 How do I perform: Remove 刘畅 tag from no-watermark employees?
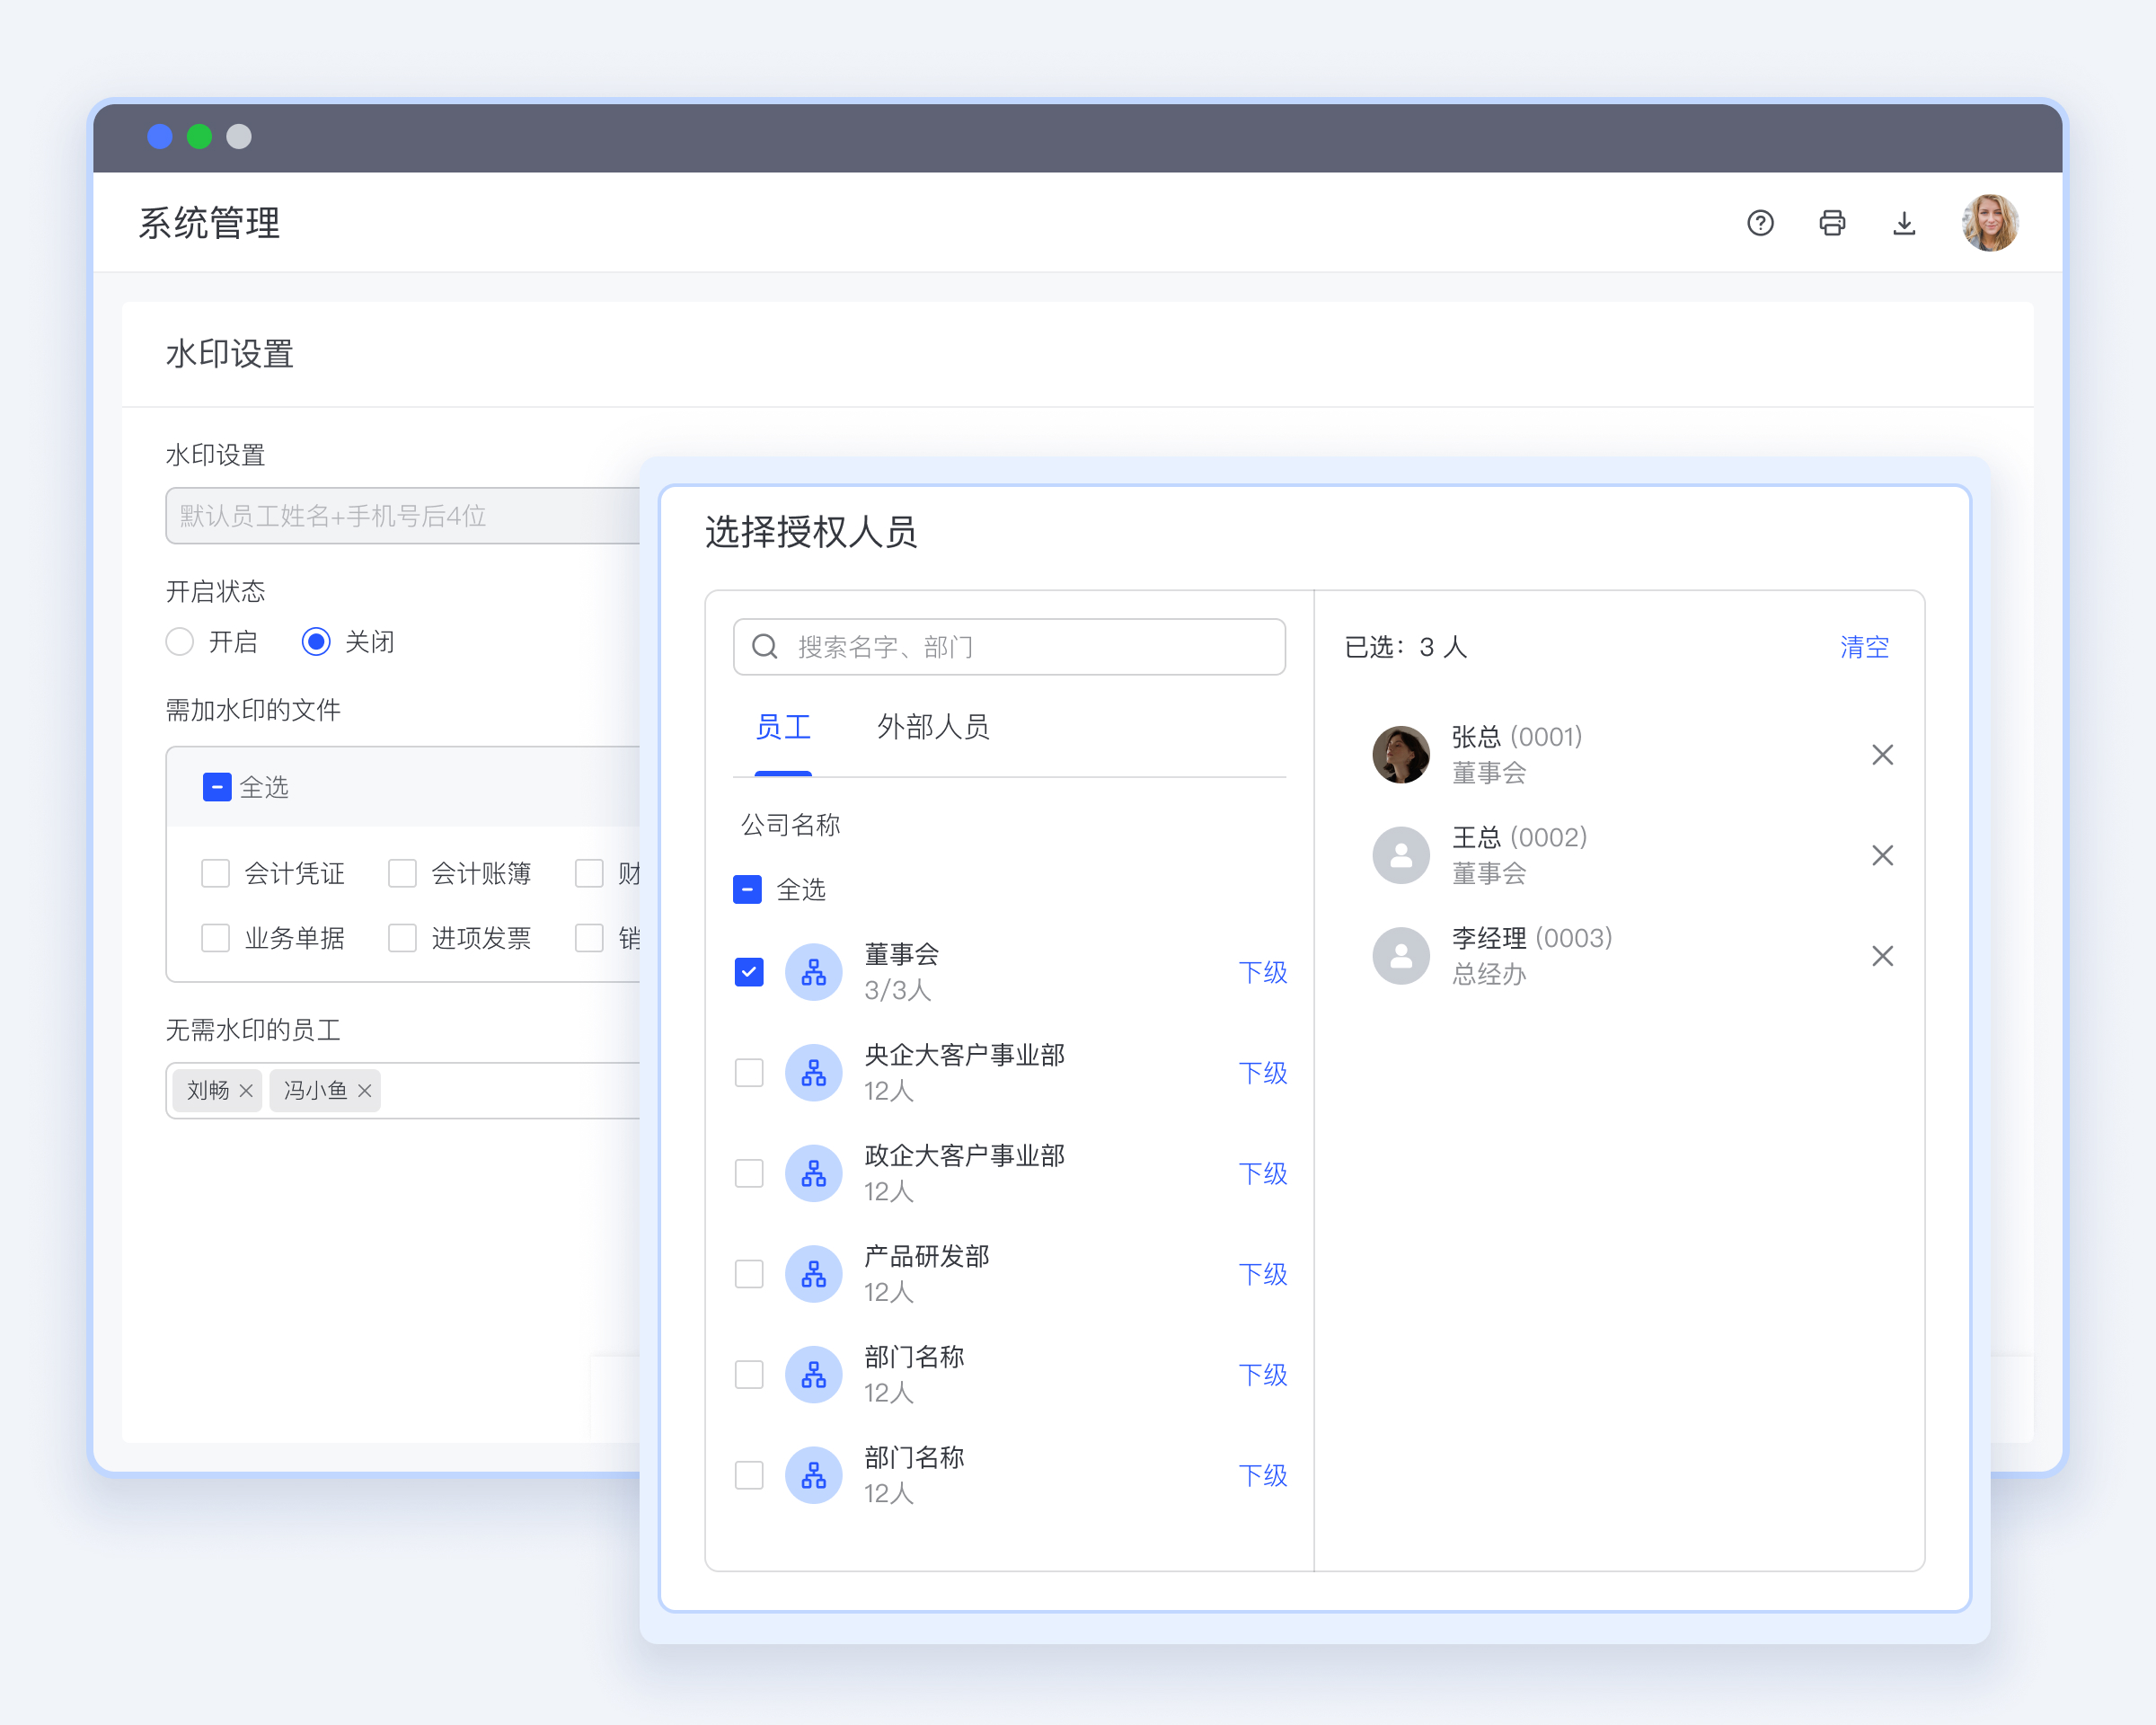[x=246, y=1091]
